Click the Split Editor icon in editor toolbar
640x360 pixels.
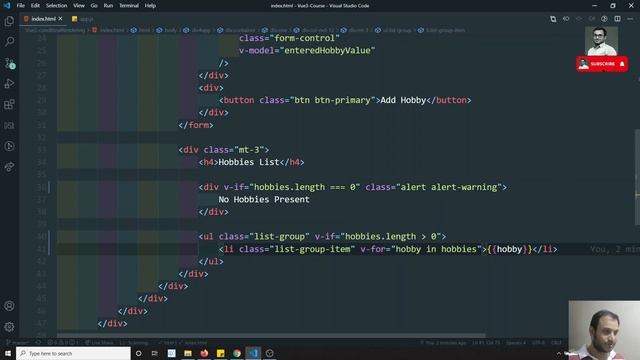coord(617,19)
